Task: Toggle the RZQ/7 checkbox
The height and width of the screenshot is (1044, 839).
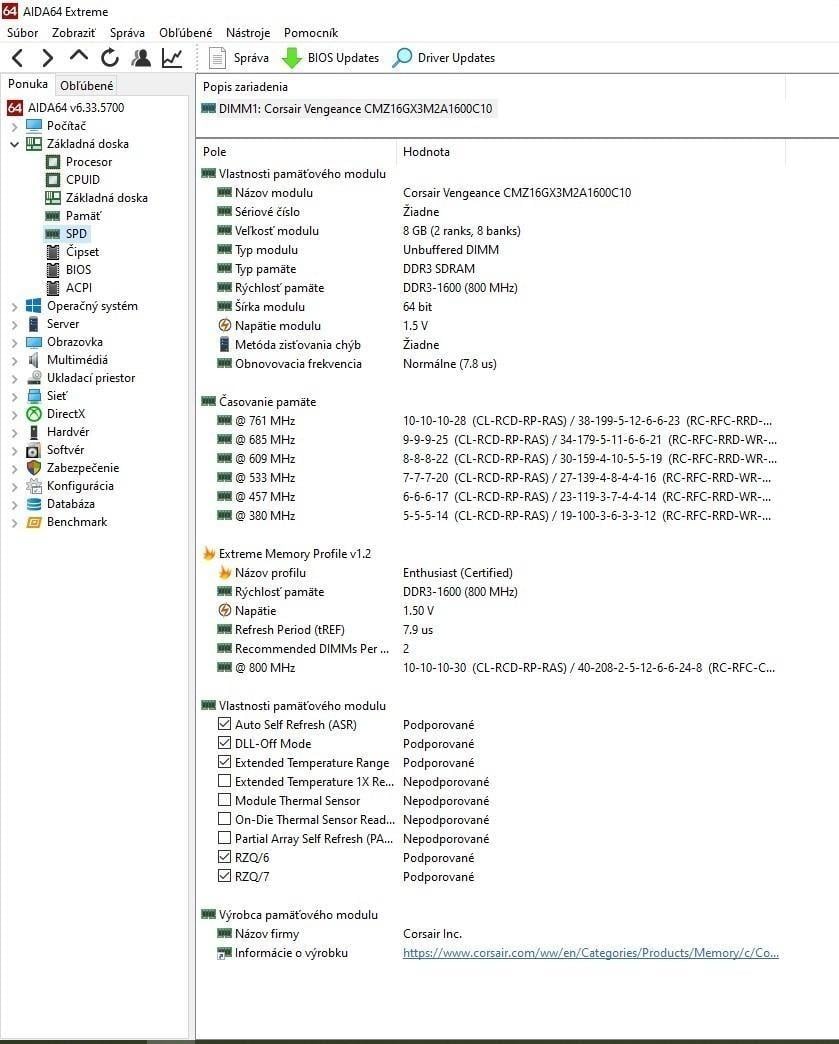Action: tap(224, 876)
